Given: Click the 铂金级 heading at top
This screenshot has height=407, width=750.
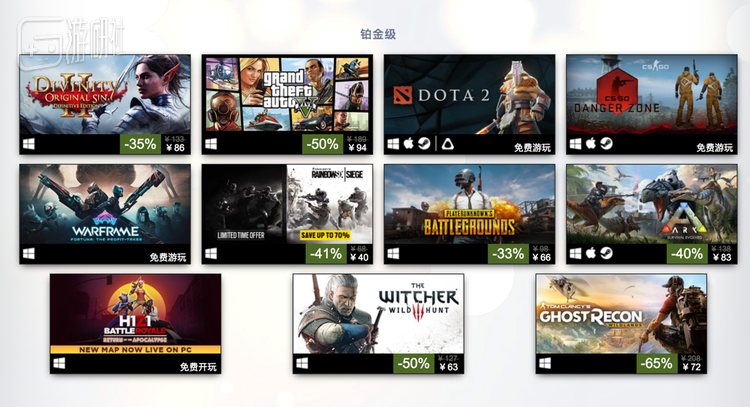Looking at the screenshot, I should [378, 34].
